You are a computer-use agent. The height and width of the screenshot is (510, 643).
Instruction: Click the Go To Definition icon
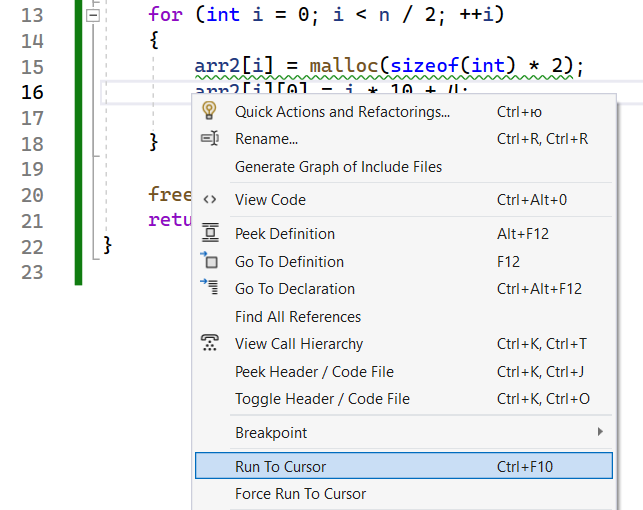tap(210, 261)
